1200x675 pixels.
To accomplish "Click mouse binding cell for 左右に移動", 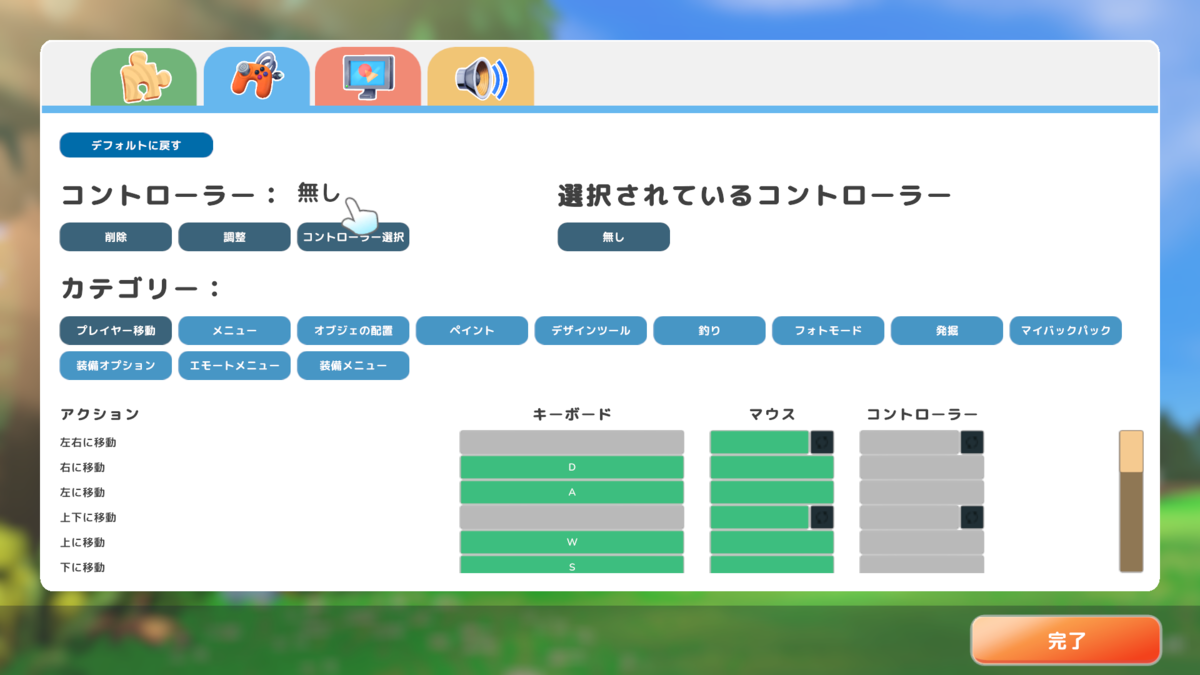I will (759, 442).
